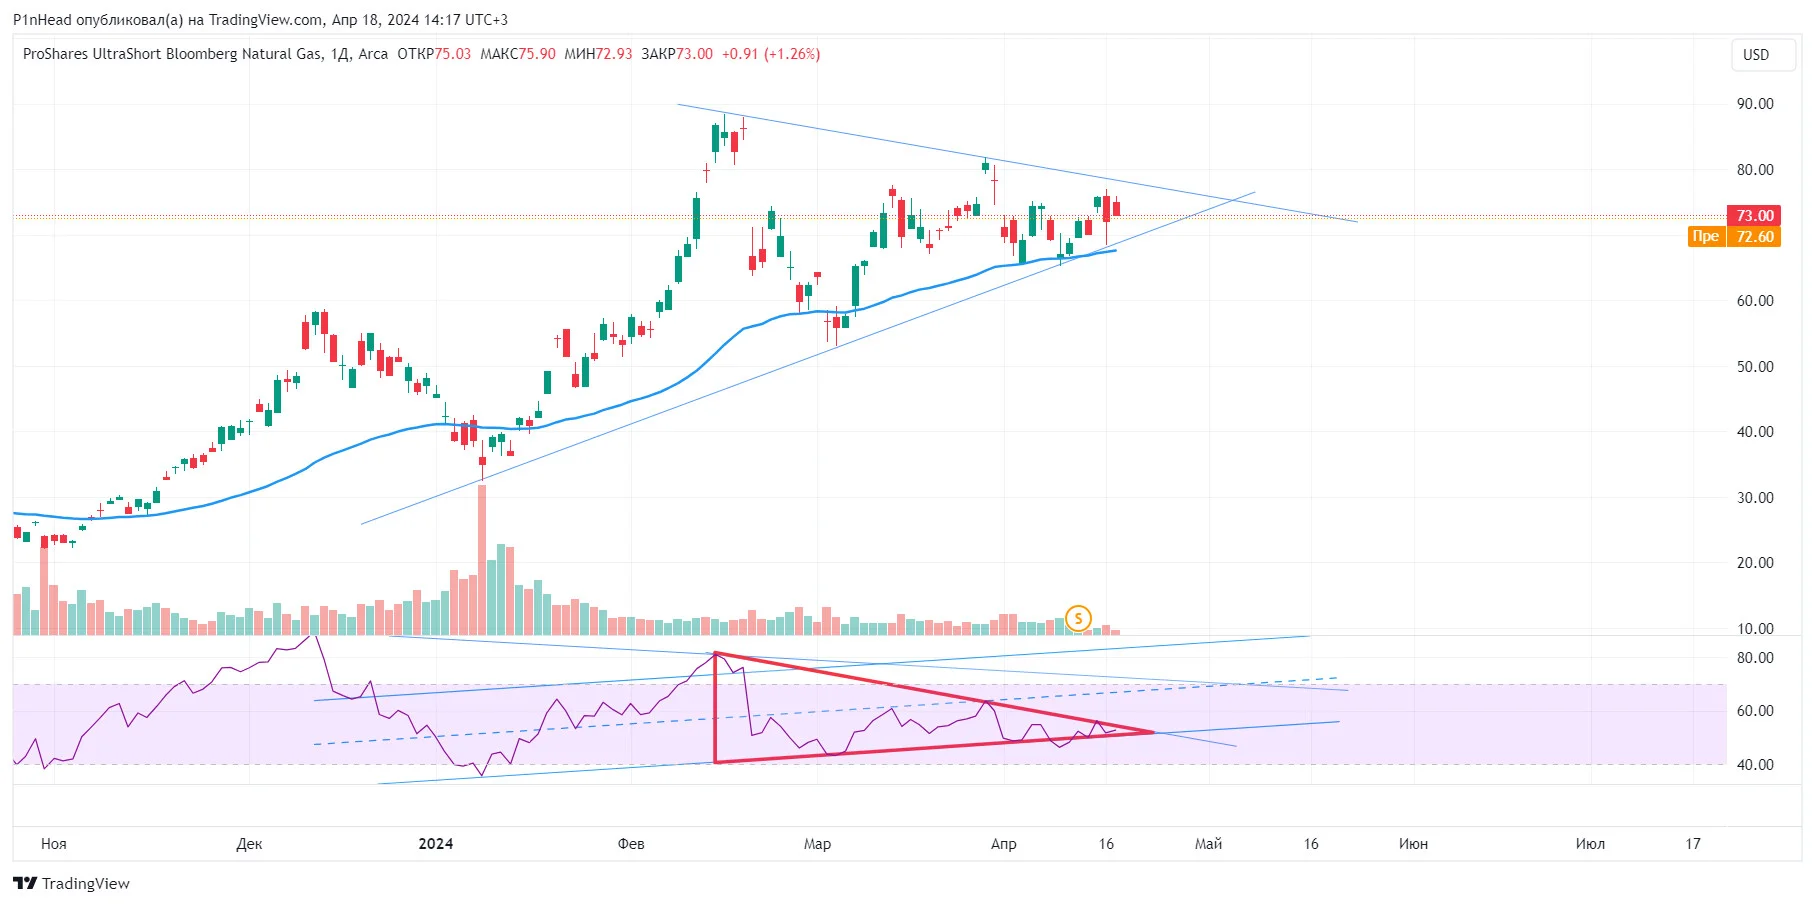
Task: Click the 20.00 price axis label
Action: coord(1755,563)
